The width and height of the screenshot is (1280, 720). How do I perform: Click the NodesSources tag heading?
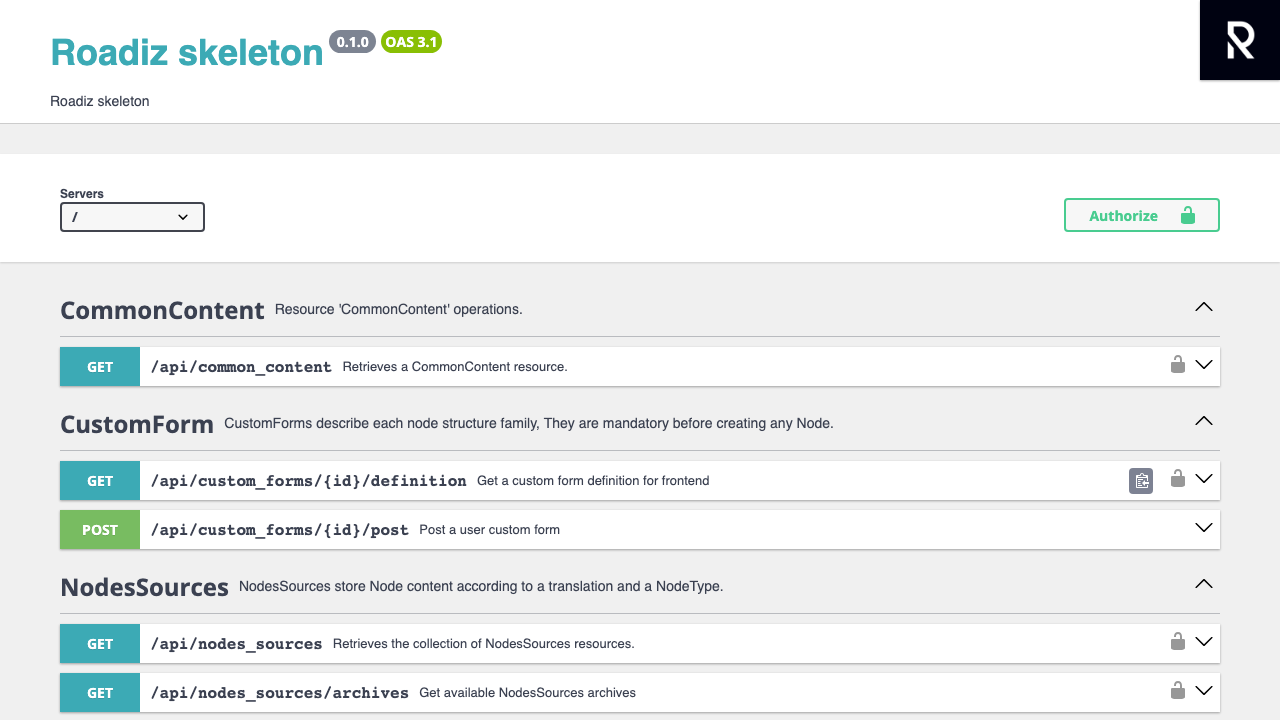[145, 587]
